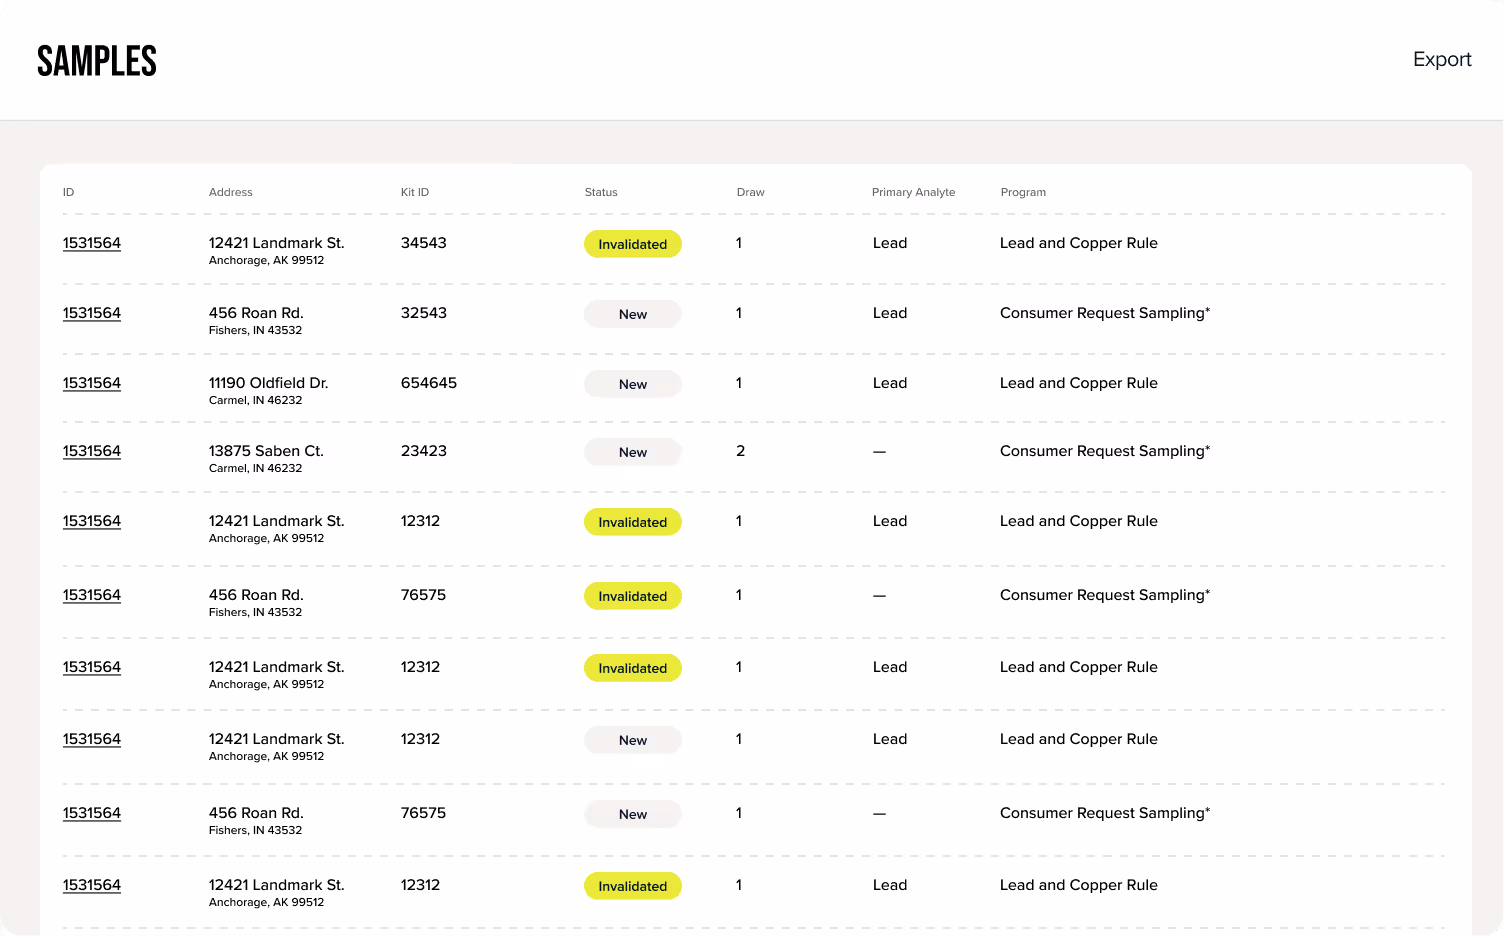Image resolution: width=1504 pixels, height=936 pixels.
Task: Open sample ID link in the 11190 Oldfield Dr. row
Action: click(91, 383)
